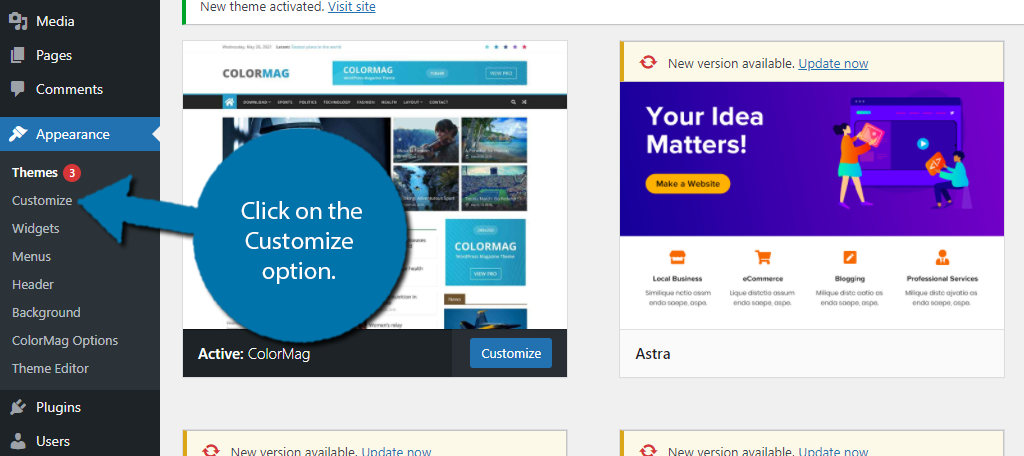This screenshot has width=1024, height=456.
Task: Click the Plugins plug icon
Action: coord(18,407)
